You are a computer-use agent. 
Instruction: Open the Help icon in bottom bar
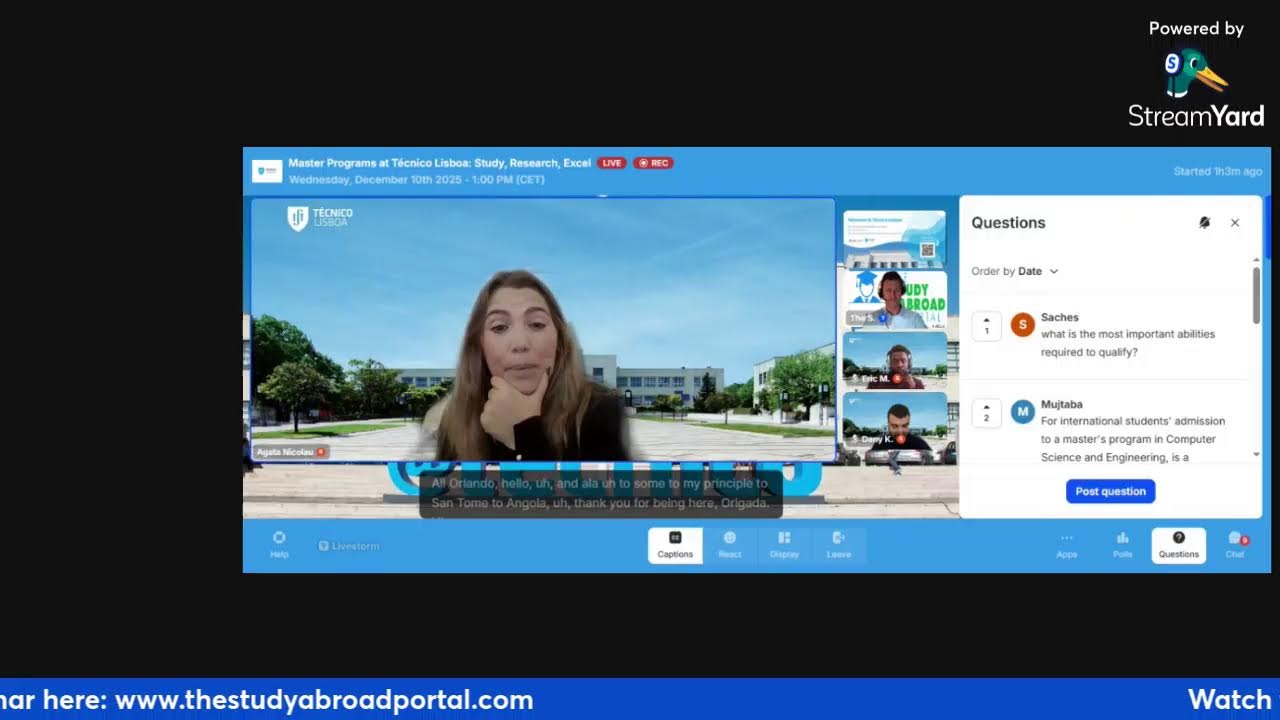(x=279, y=544)
